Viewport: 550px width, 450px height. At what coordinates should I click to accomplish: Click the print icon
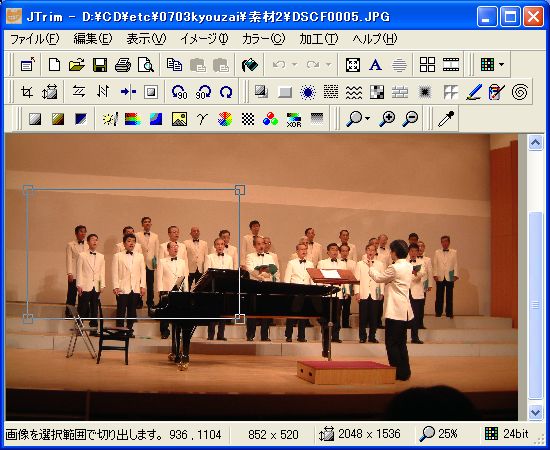(x=123, y=65)
